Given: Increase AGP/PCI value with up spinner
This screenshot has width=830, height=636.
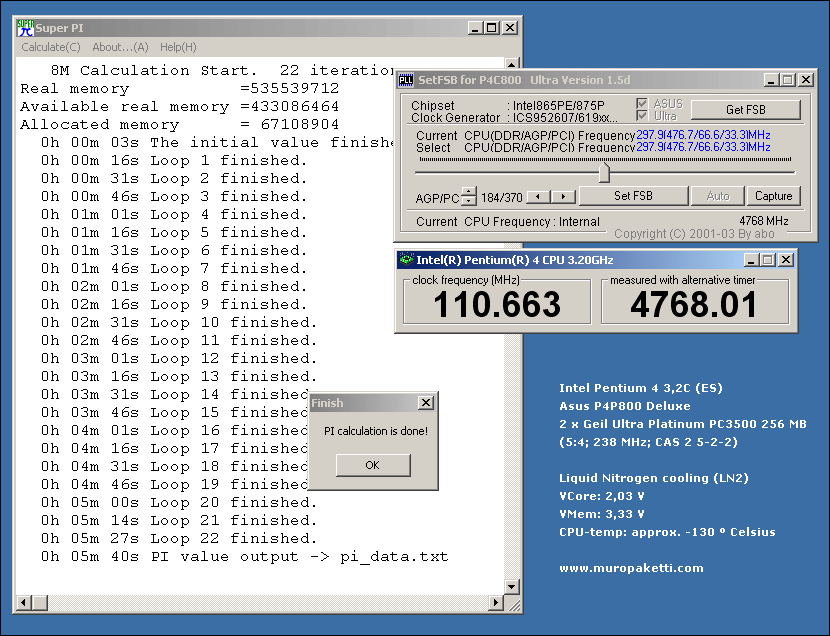Looking at the screenshot, I should [469, 192].
